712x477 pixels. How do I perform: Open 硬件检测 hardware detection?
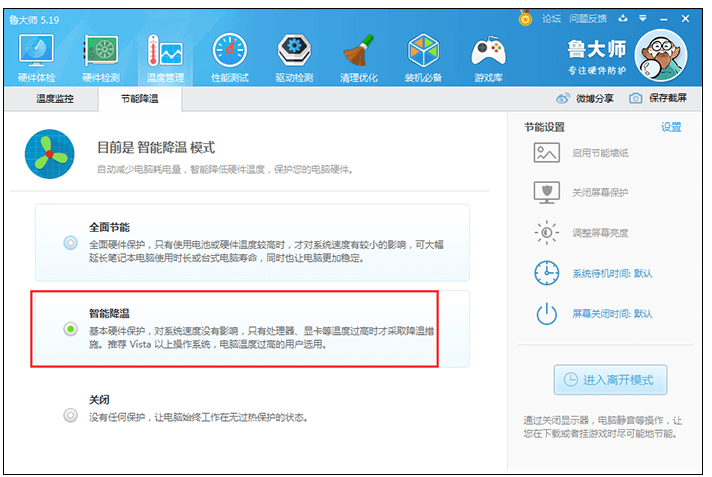tap(101, 59)
